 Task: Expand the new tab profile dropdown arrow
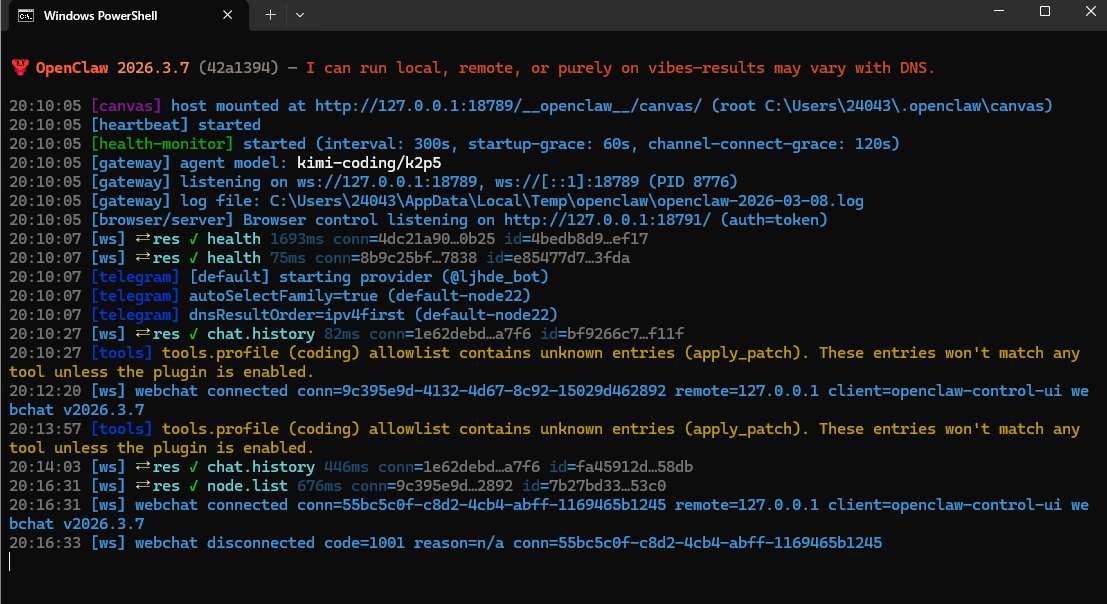click(300, 15)
